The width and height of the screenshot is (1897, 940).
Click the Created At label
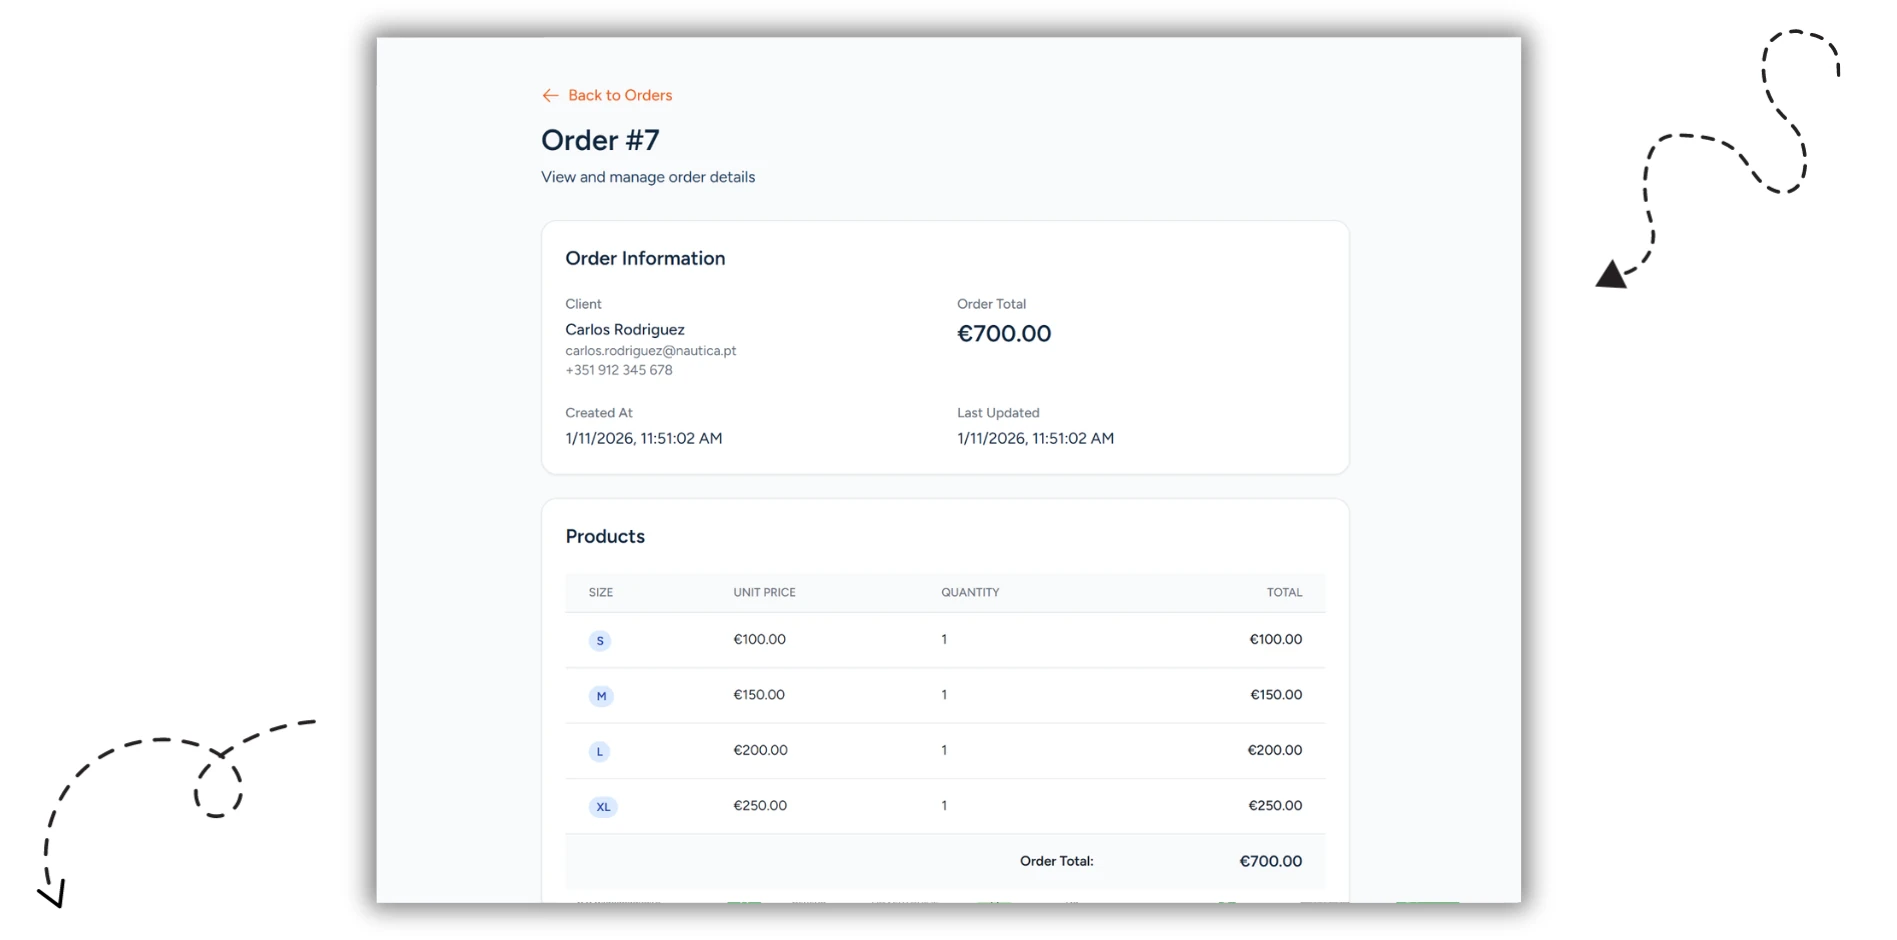click(599, 413)
